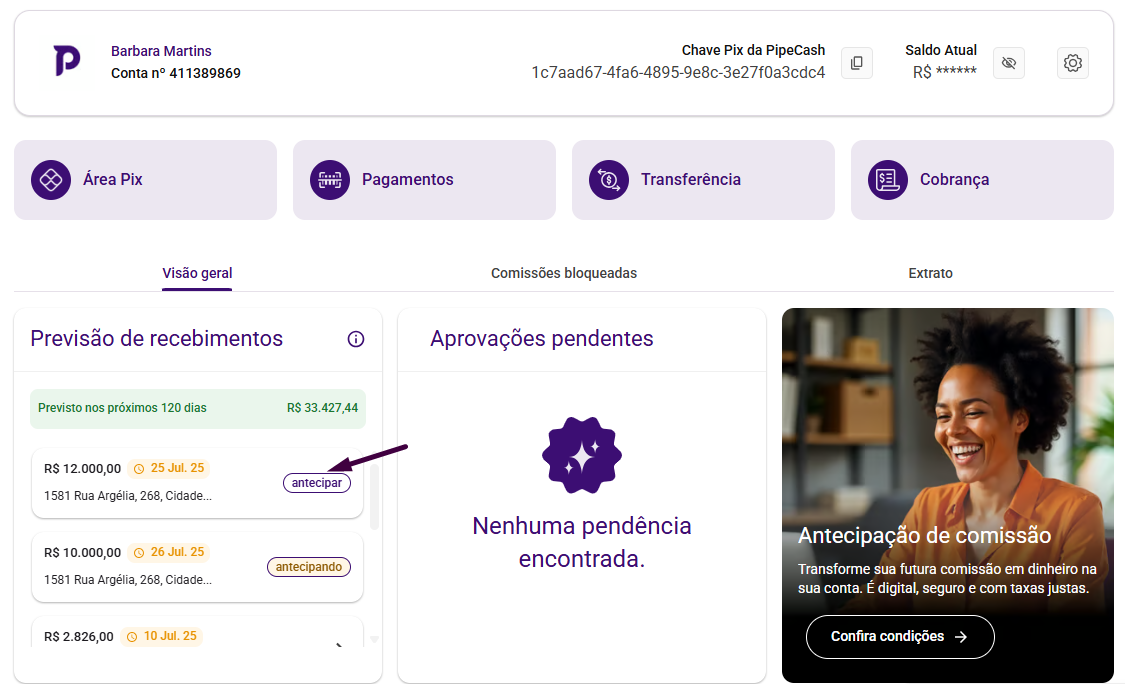Screen dimensions: 1125x684
Task: Click the Pix key 1c7aad67-4fa6 string
Action: click(x=678, y=72)
